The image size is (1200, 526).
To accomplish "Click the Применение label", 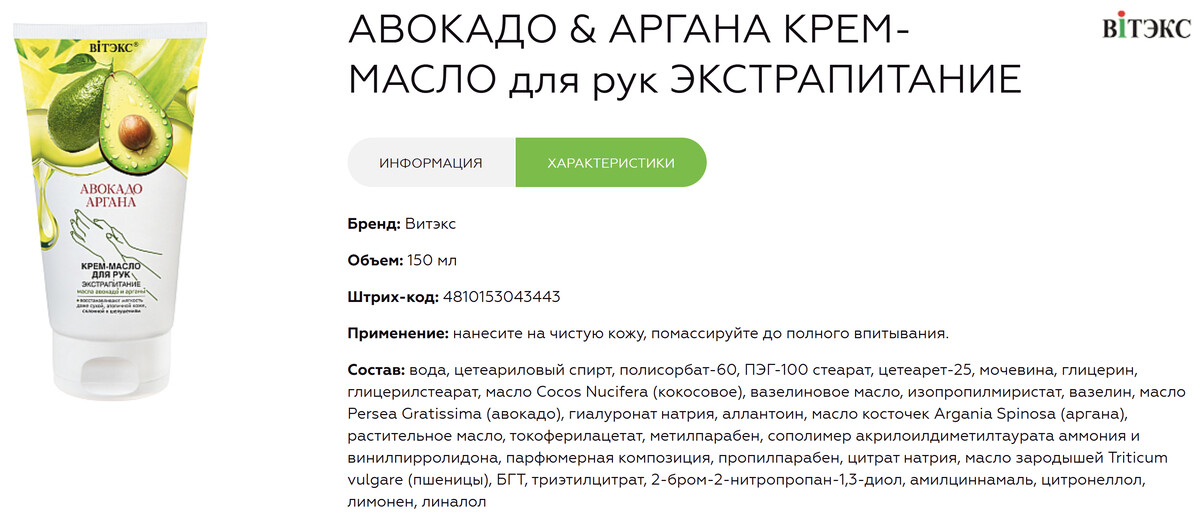I will point(397,333).
